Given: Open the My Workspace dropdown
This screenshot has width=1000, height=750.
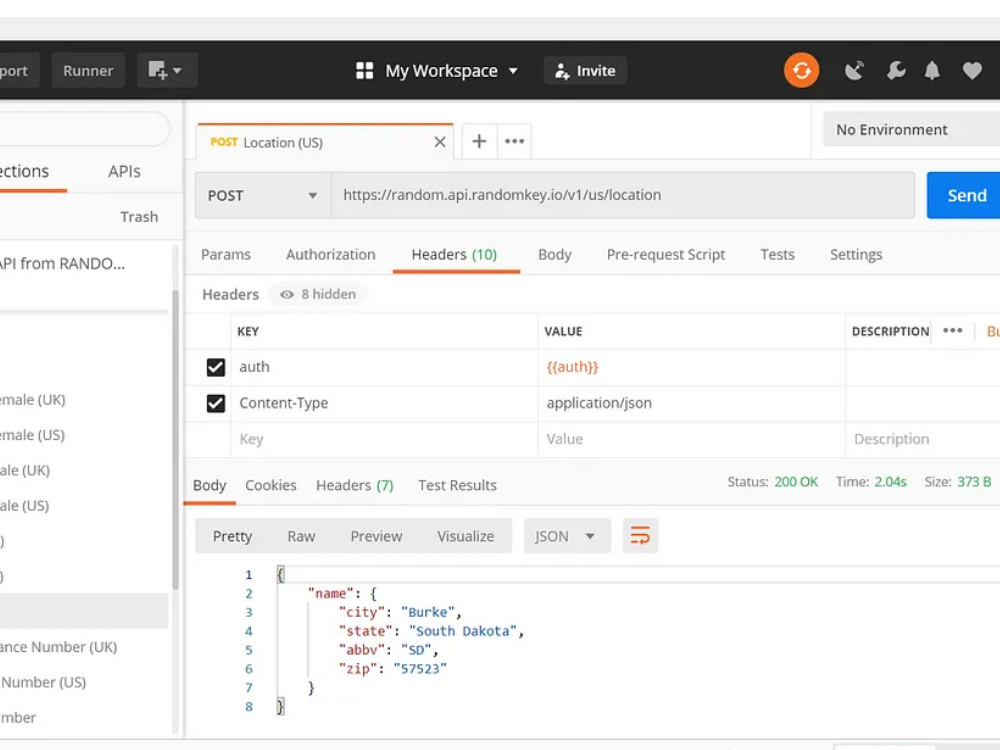Looking at the screenshot, I should (437, 71).
